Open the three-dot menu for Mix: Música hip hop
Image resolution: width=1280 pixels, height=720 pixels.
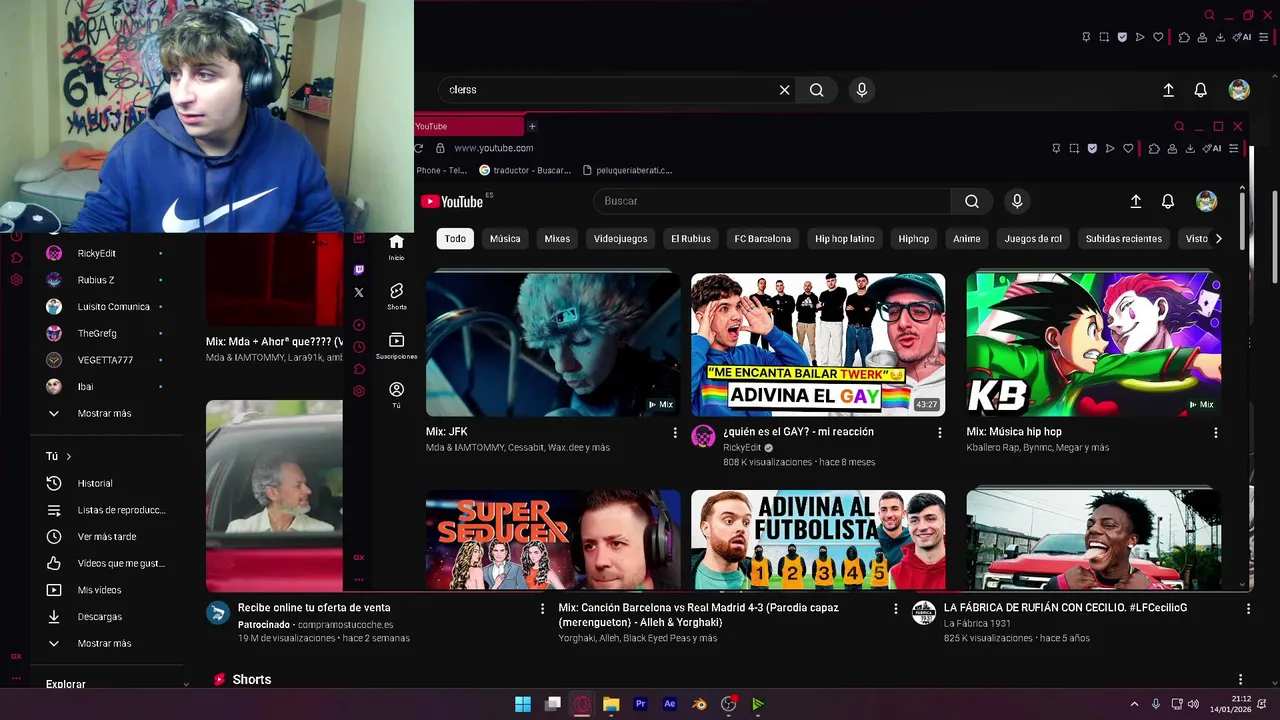1216,433
